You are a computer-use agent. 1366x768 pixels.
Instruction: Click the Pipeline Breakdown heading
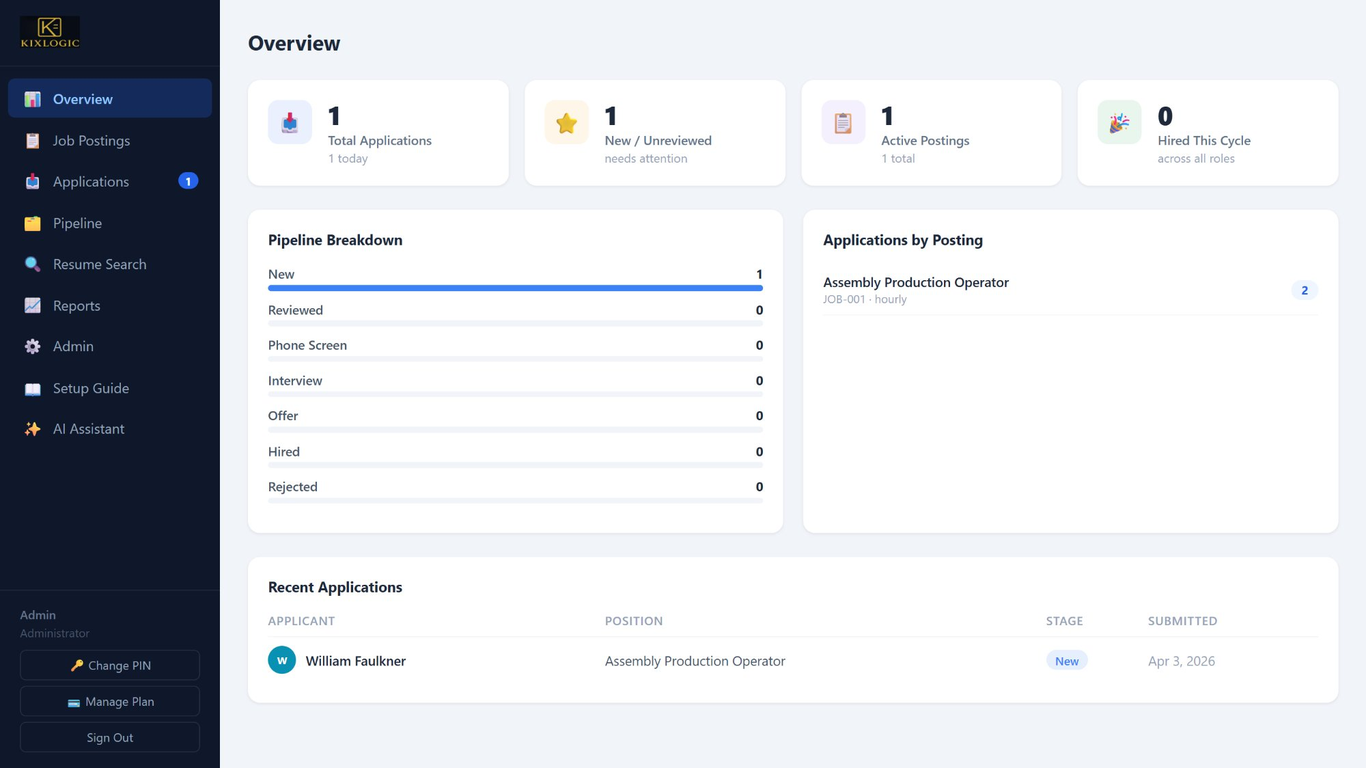tap(335, 240)
